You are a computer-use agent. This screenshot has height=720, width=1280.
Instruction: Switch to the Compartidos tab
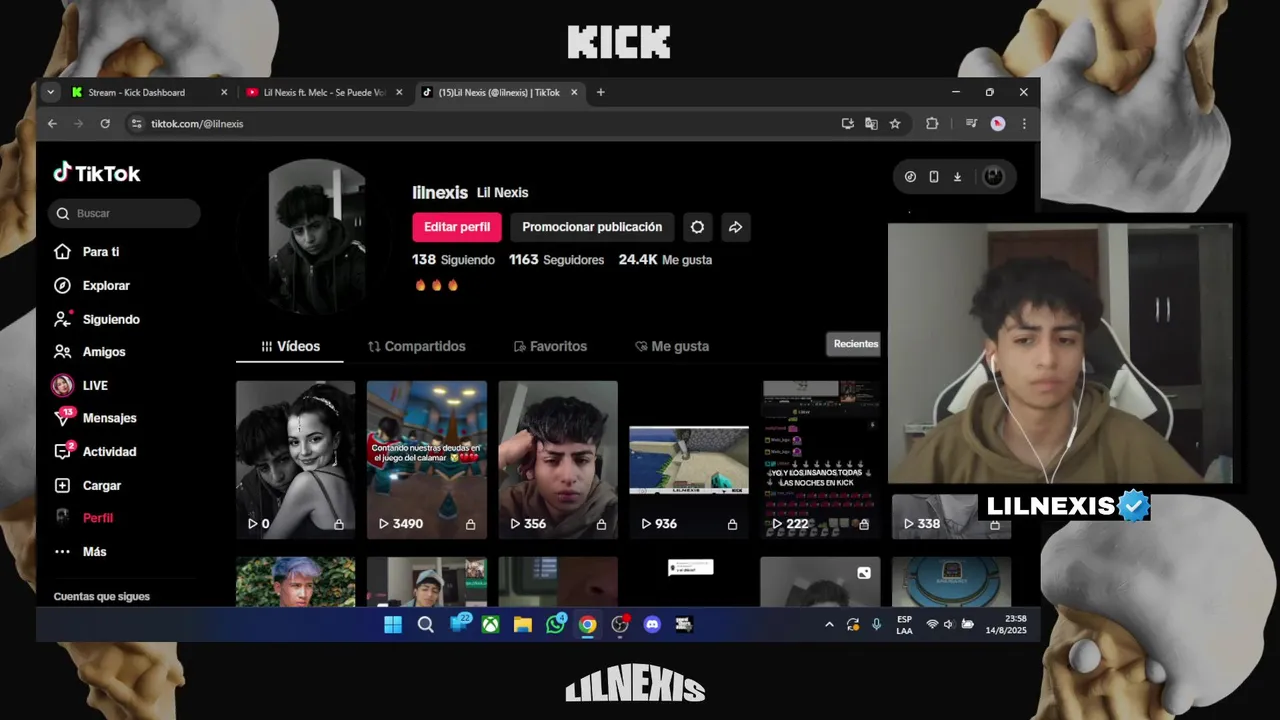(x=417, y=346)
